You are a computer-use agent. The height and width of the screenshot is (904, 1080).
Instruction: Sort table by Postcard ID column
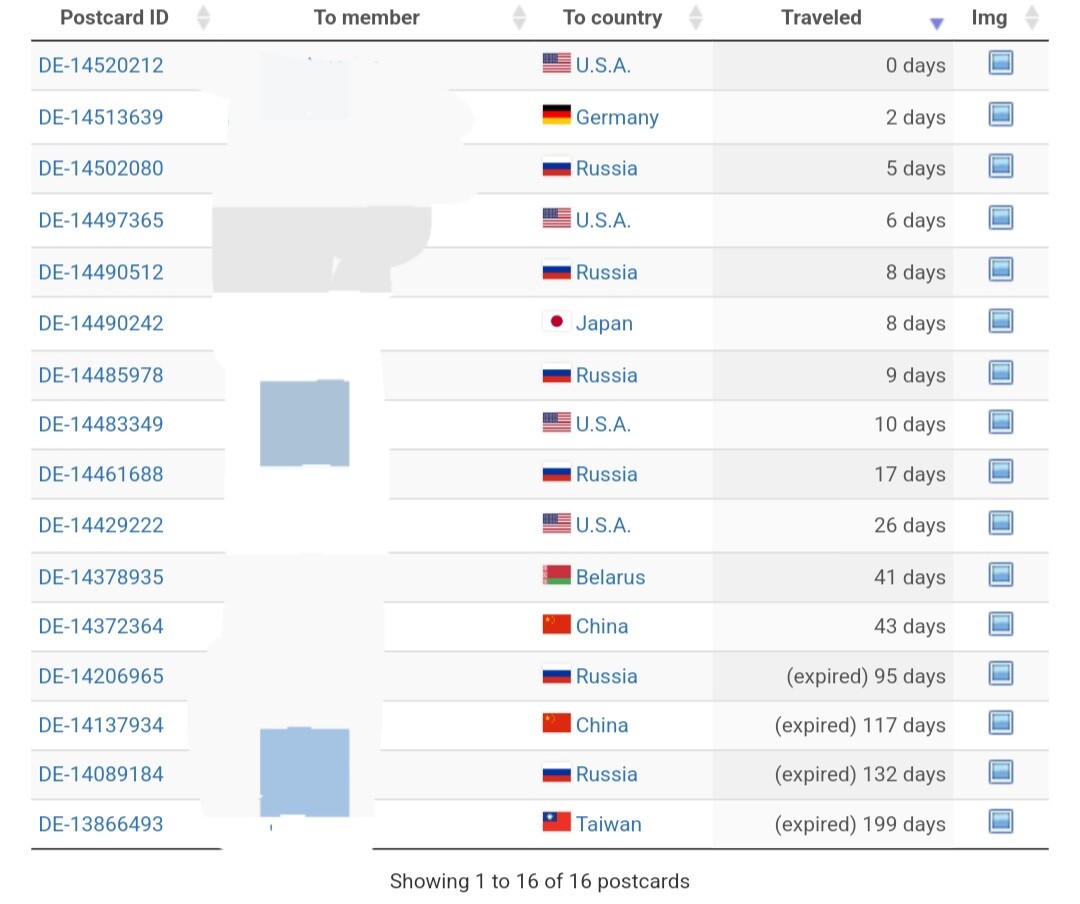pyautogui.click(x=203, y=18)
